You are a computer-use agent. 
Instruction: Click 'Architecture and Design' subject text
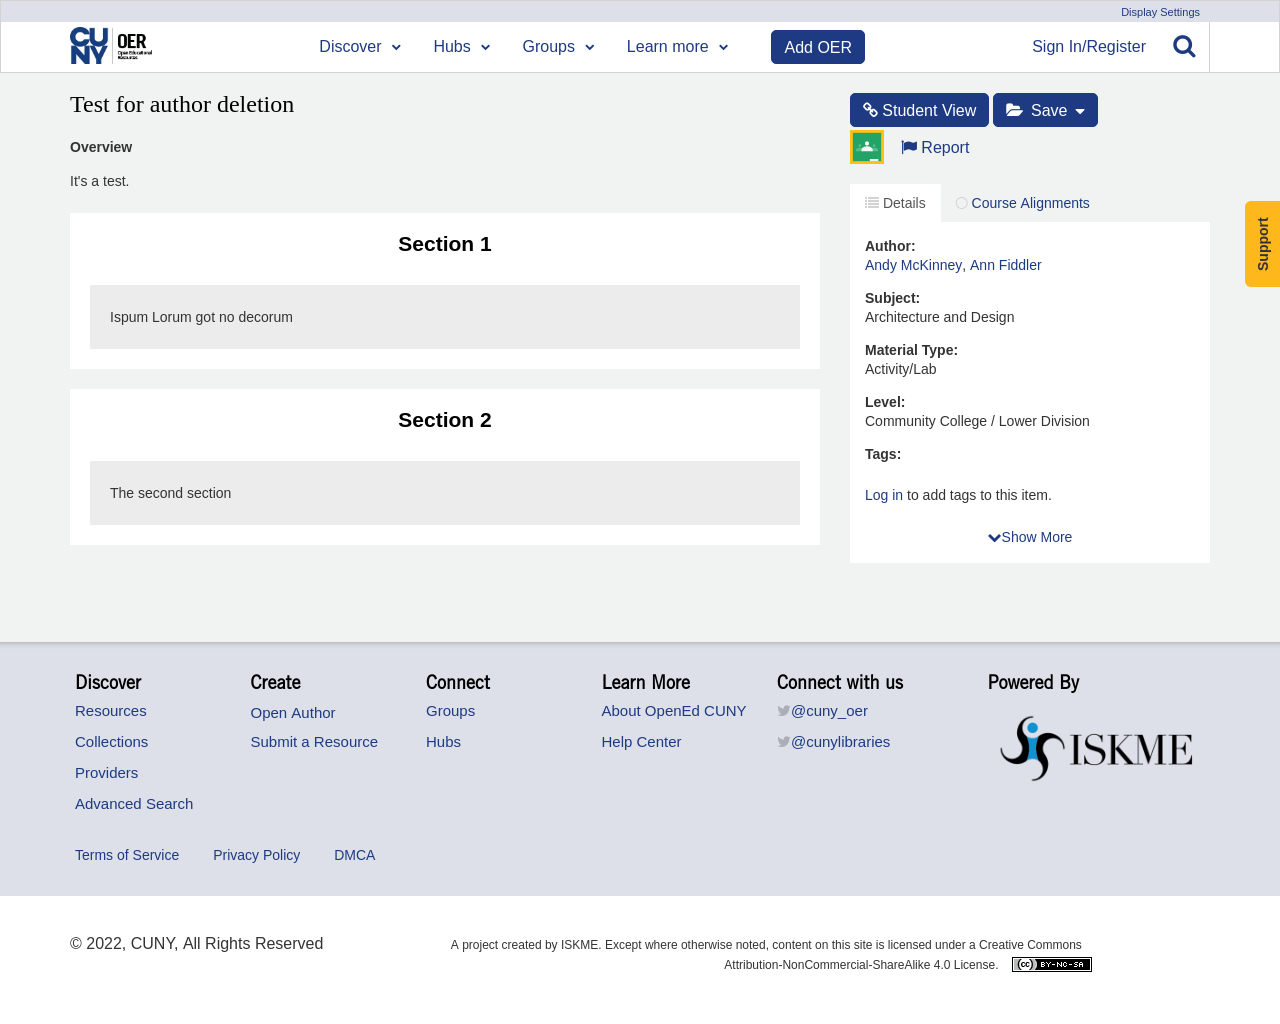point(939,317)
